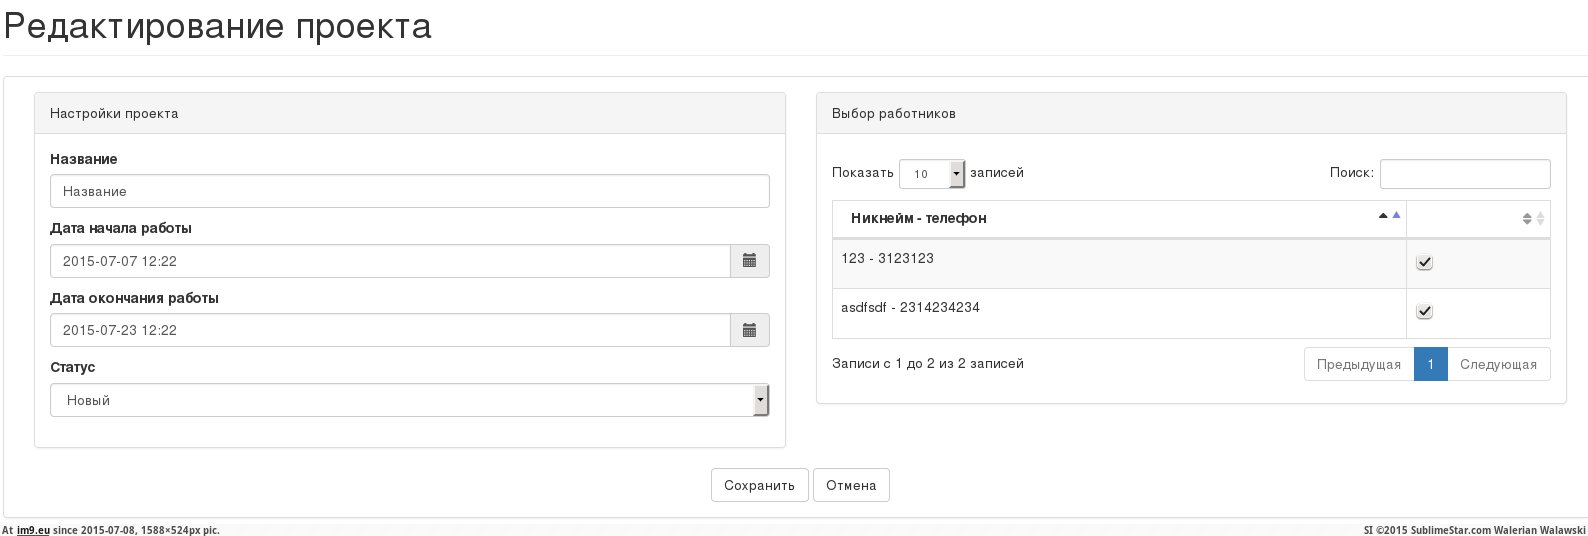This screenshot has width=1588, height=536.
Task: Click the Поиск search field
Action: pos(1464,173)
